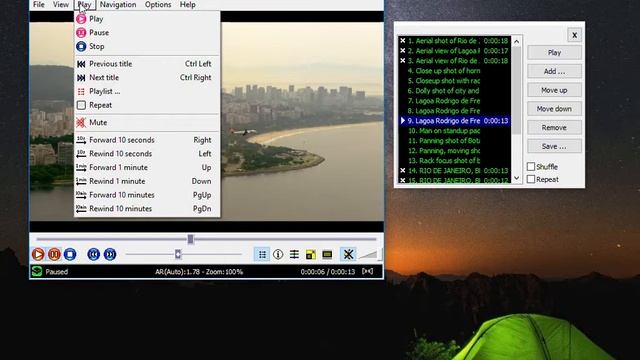Select playlist item 1. Aerial shot of Rio de
The width and height of the screenshot is (640, 360).
(455, 41)
